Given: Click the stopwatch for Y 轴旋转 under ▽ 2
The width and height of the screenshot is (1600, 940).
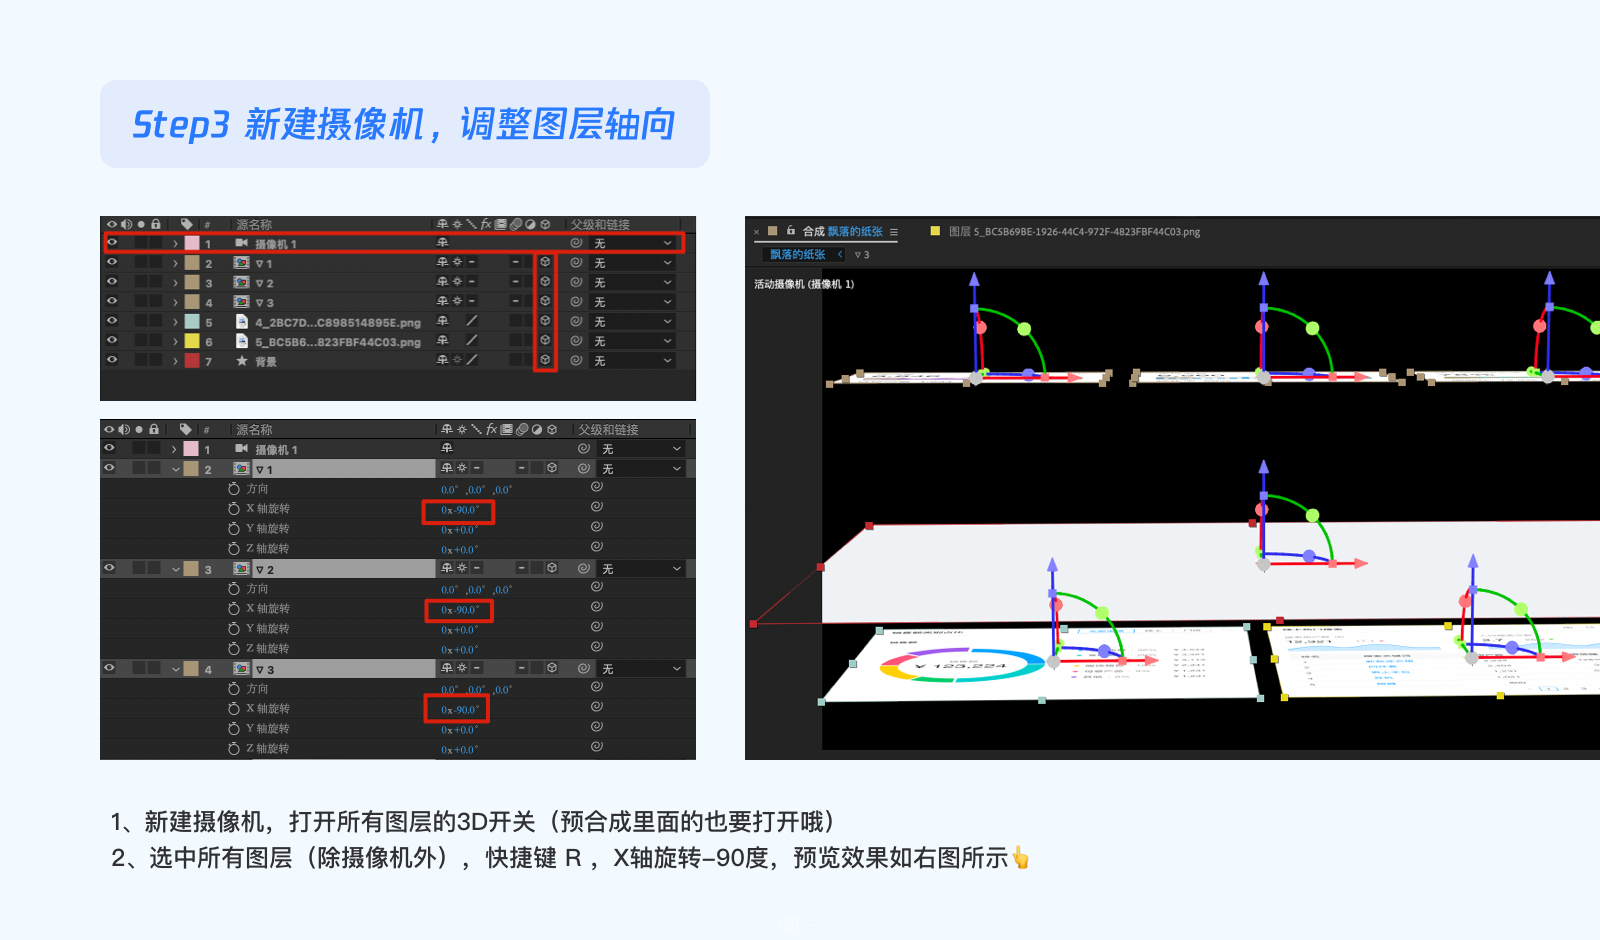Looking at the screenshot, I should coord(234,629).
